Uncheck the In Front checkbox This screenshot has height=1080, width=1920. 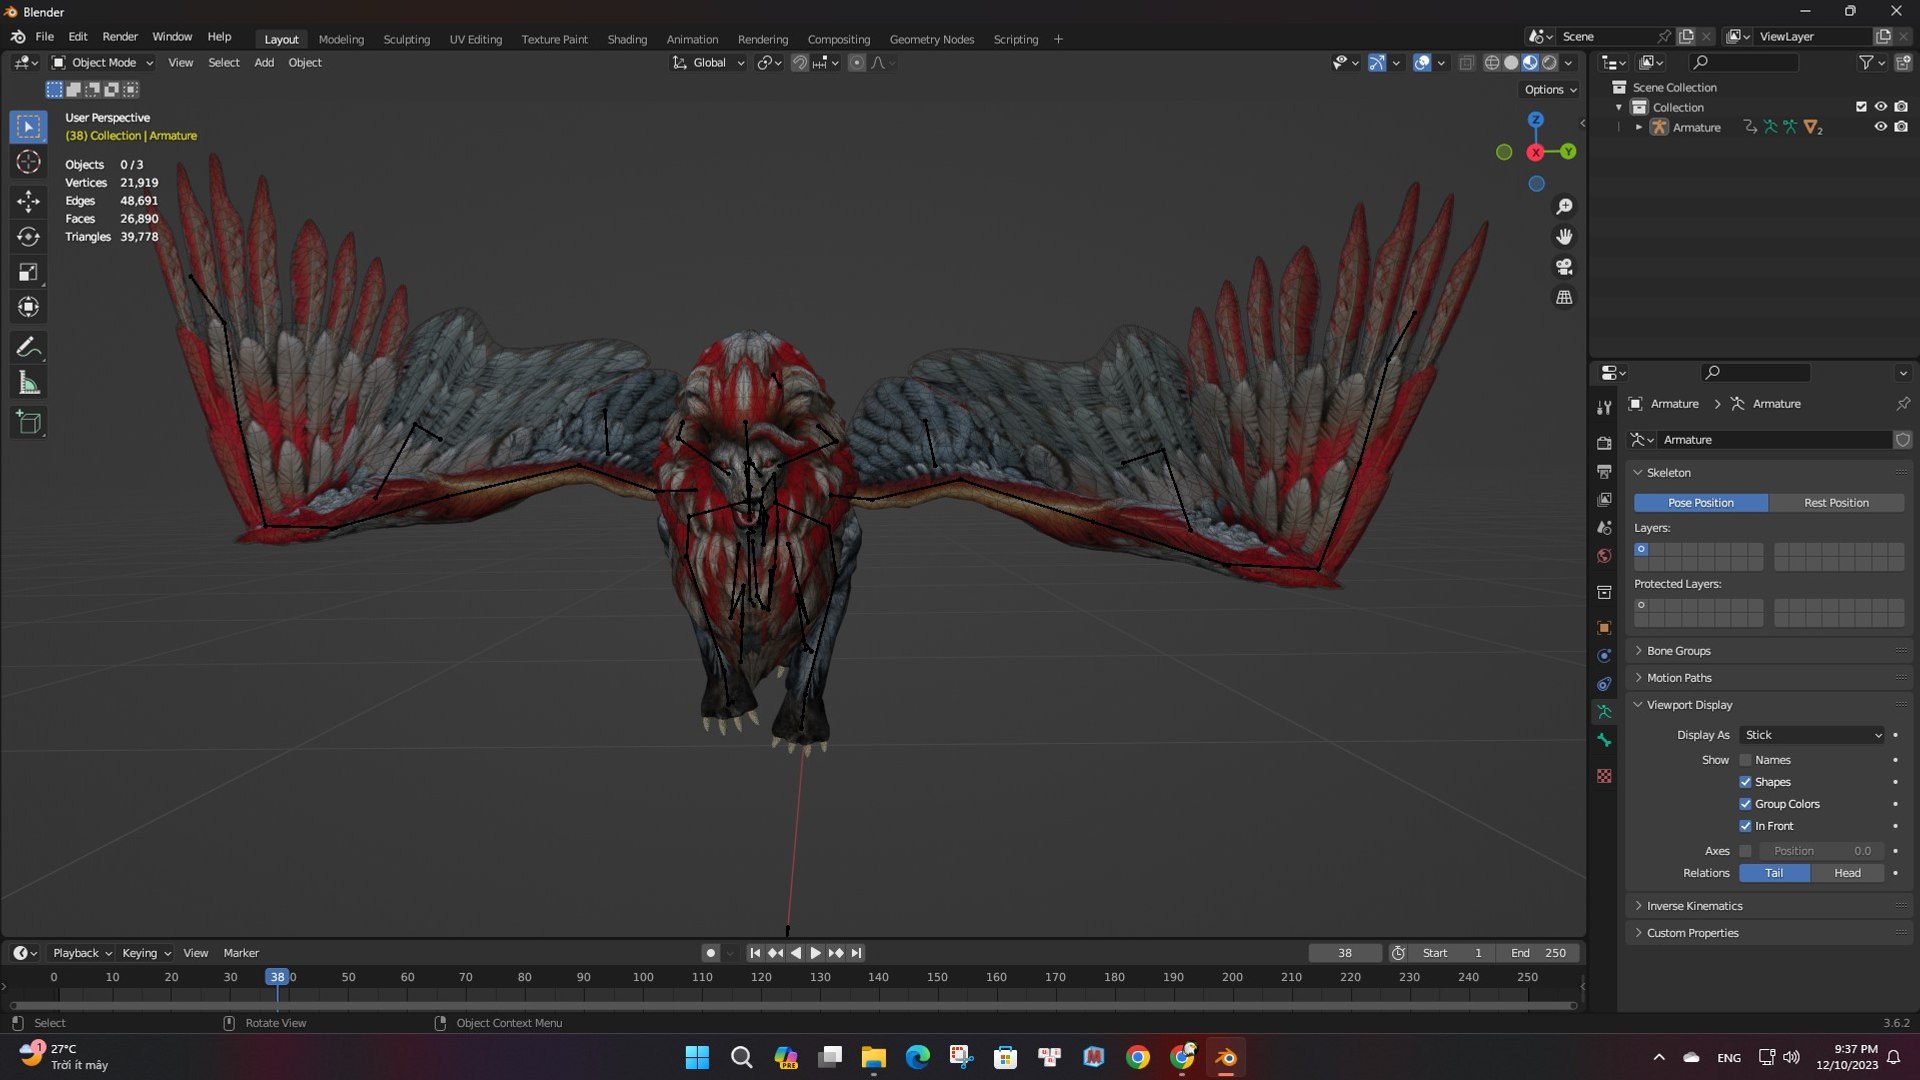(1745, 826)
